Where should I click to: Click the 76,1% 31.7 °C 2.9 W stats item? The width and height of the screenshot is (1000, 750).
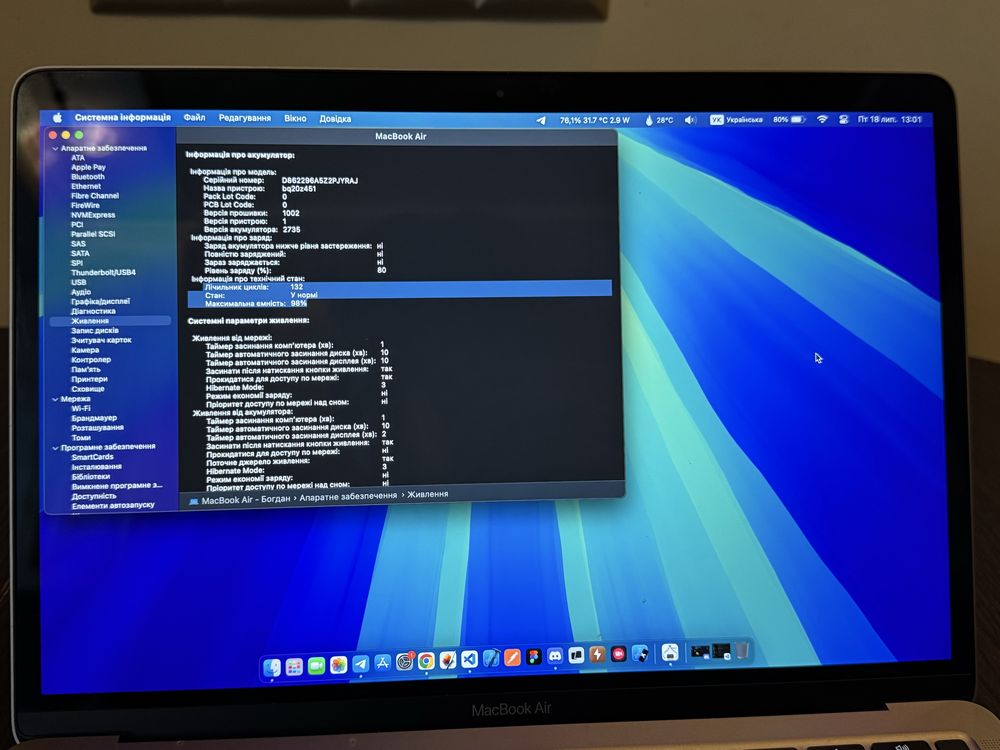click(x=594, y=120)
